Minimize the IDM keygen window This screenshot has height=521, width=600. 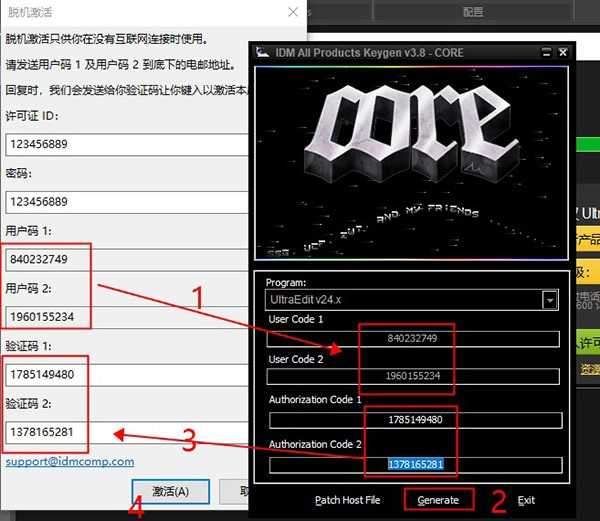[x=547, y=52]
